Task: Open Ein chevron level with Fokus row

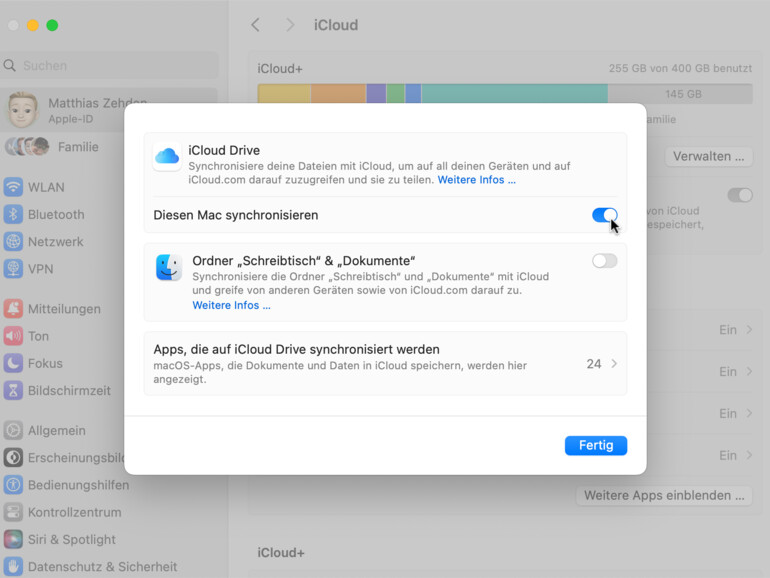Action: [x=749, y=371]
